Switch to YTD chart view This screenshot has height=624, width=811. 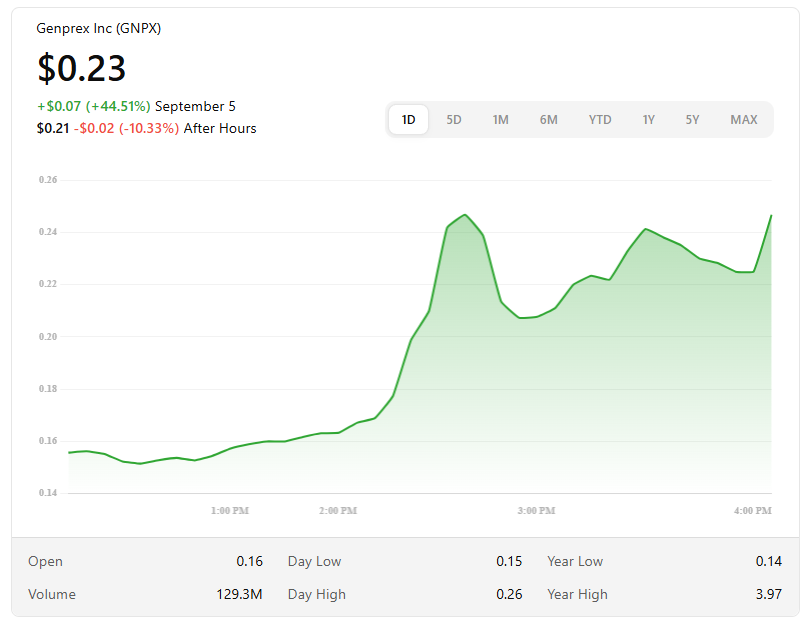(x=600, y=120)
